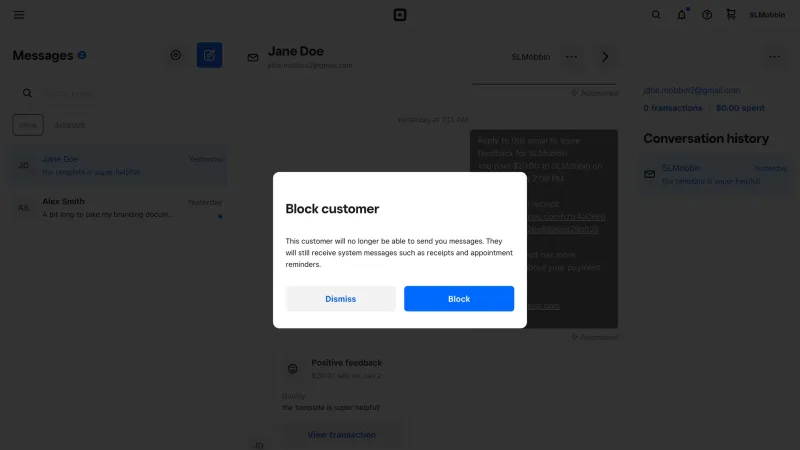Click jdoe.mobbin2@gmail.com link in customer panel

point(692,90)
